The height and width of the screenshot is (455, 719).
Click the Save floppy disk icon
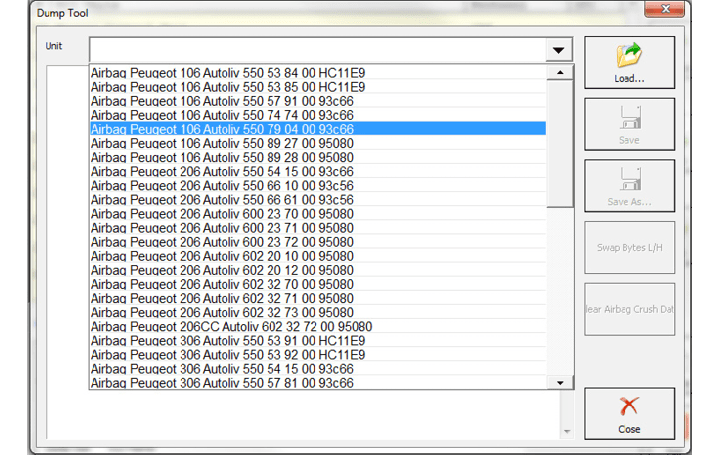[x=629, y=118]
